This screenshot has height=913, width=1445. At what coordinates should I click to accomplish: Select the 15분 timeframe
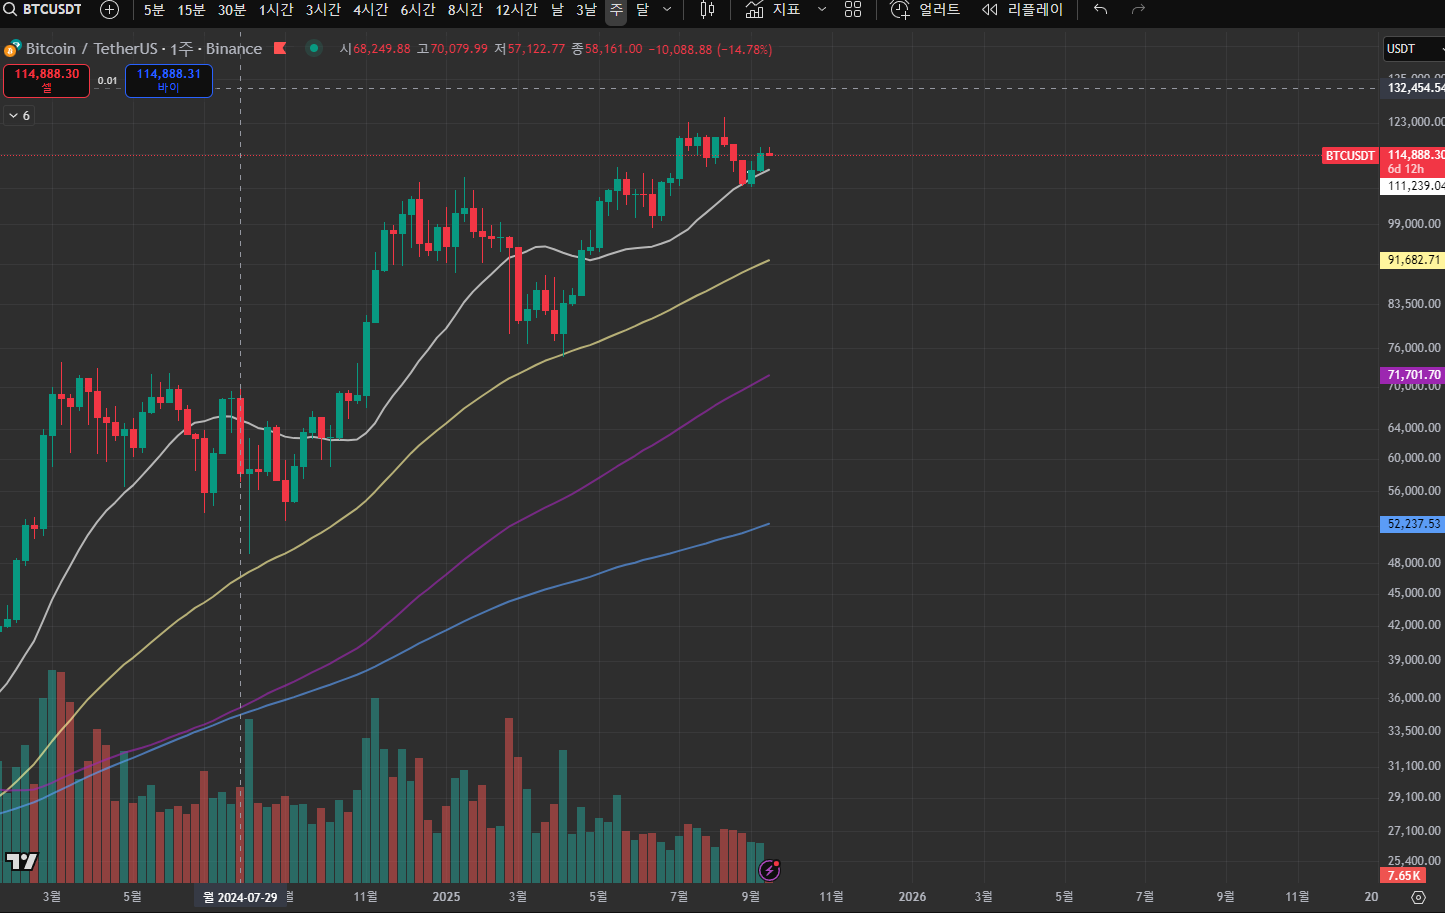tap(191, 10)
